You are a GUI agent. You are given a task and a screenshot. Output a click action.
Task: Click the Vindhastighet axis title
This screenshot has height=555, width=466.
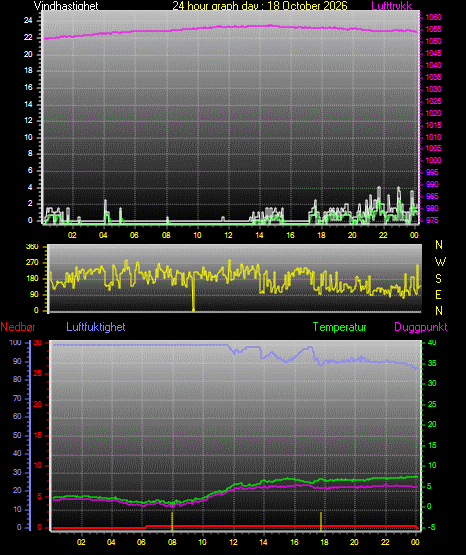click(66, 5)
